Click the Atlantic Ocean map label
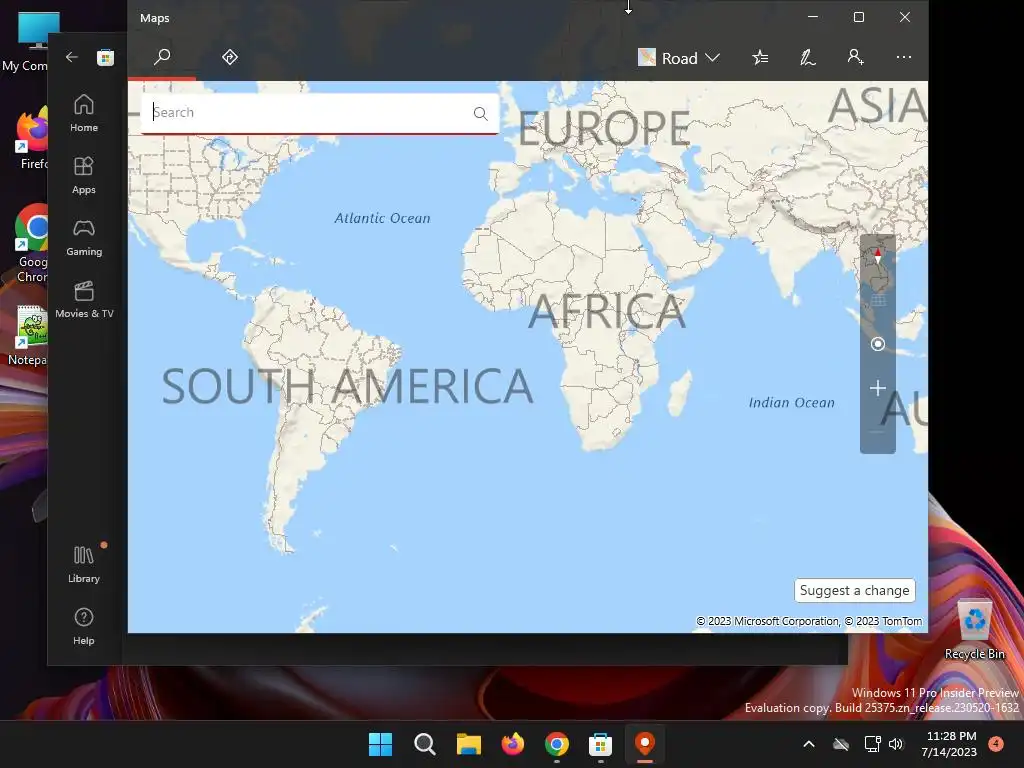The width and height of the screenshot is (1024, 768). coord(383,218)
